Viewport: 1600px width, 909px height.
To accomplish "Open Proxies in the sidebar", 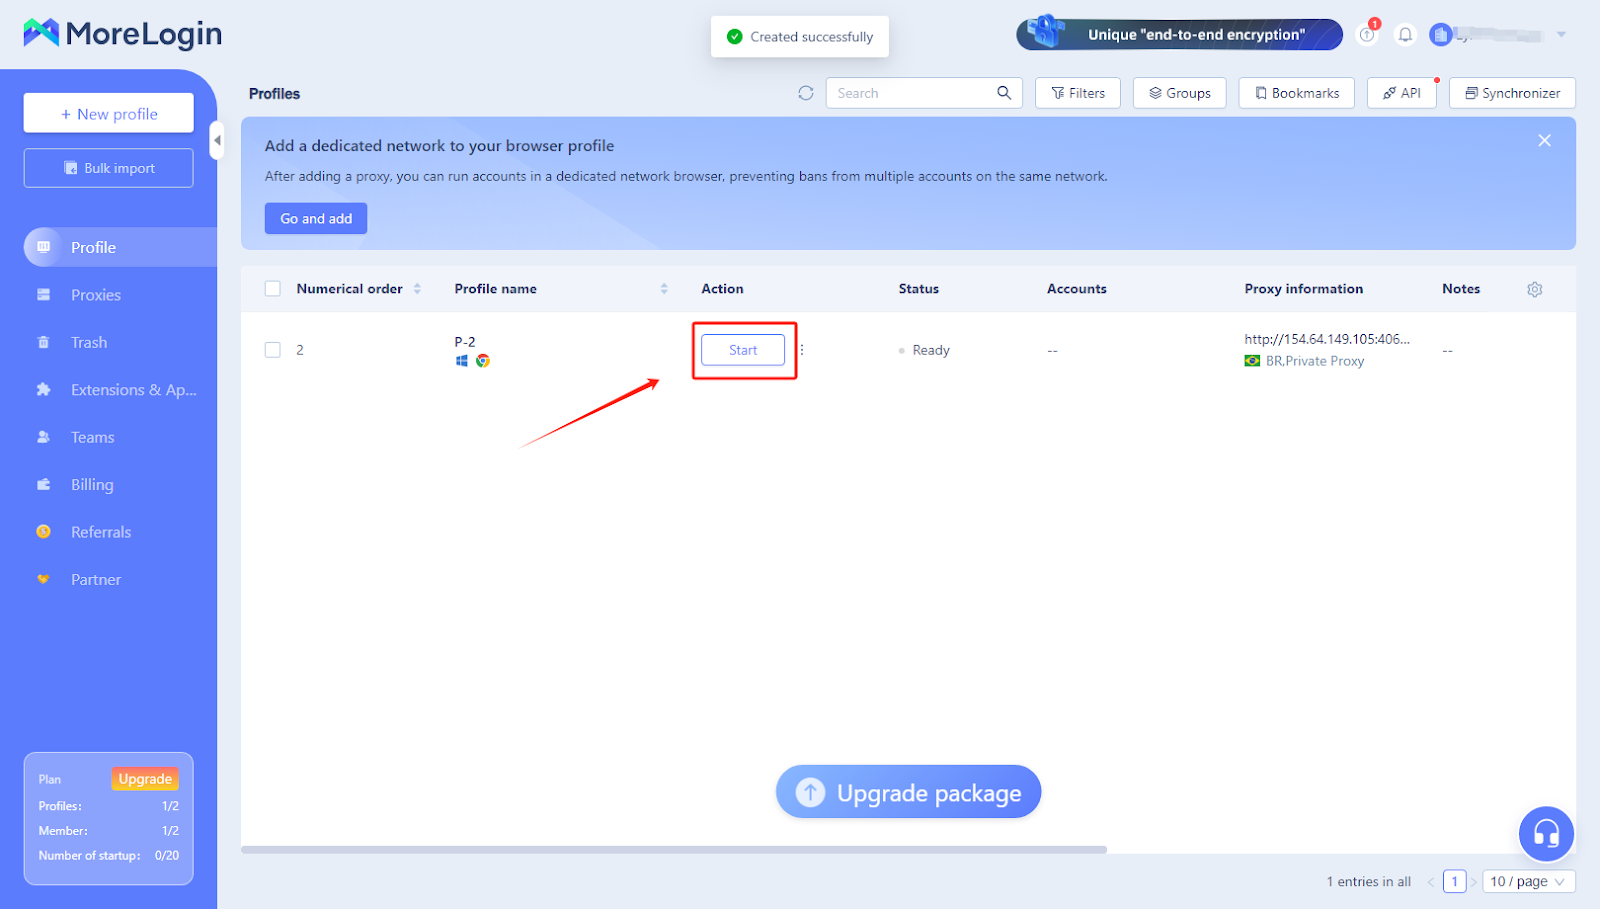I will pos(96,295).
